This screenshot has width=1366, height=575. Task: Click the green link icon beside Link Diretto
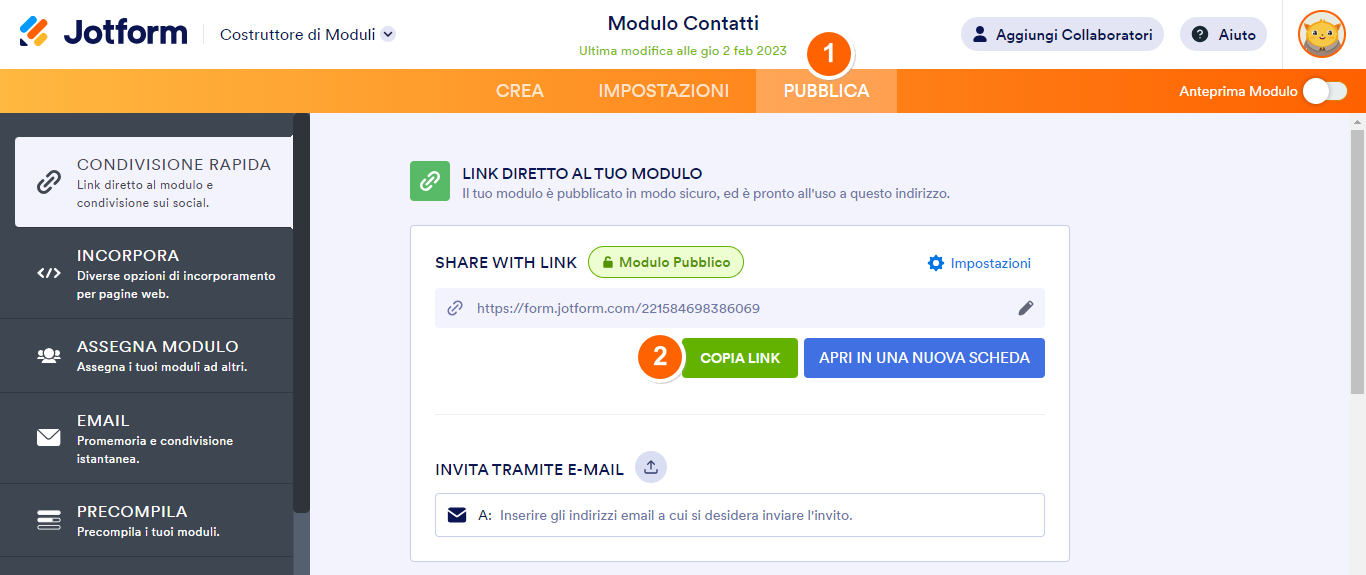pyautogui.click(x=430, y=181)
